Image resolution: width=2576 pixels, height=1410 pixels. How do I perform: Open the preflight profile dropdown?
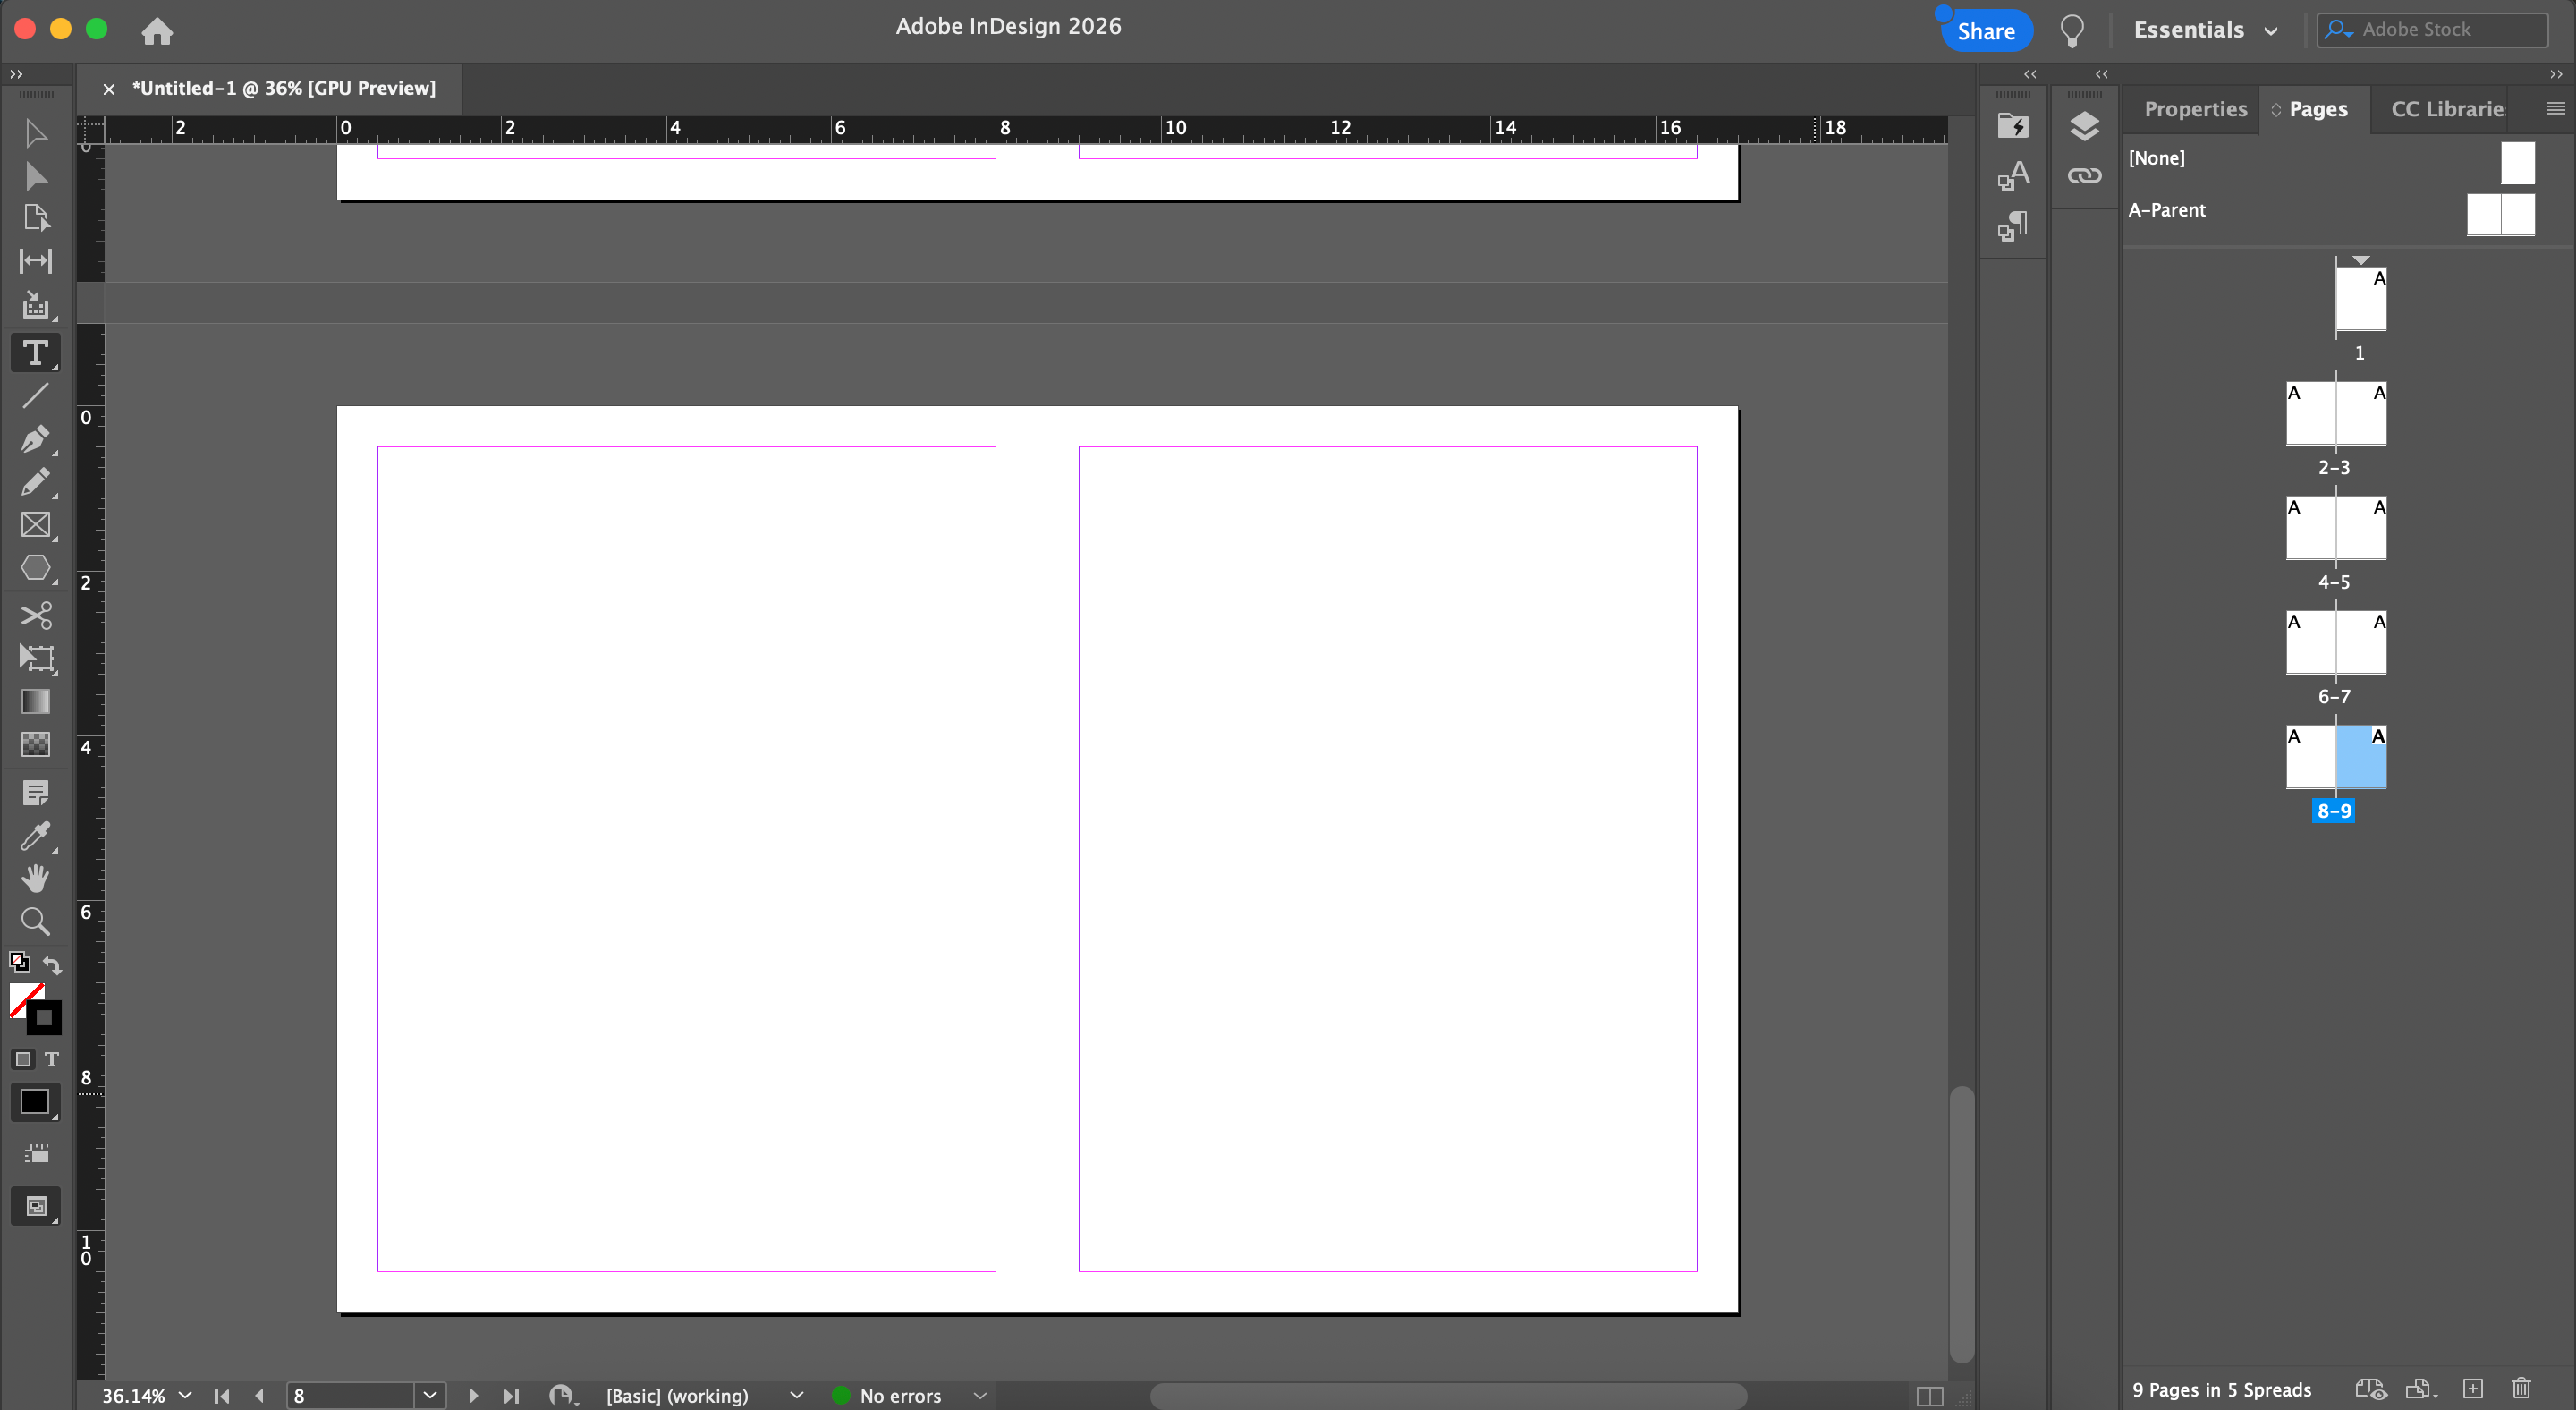point(796,1395)
